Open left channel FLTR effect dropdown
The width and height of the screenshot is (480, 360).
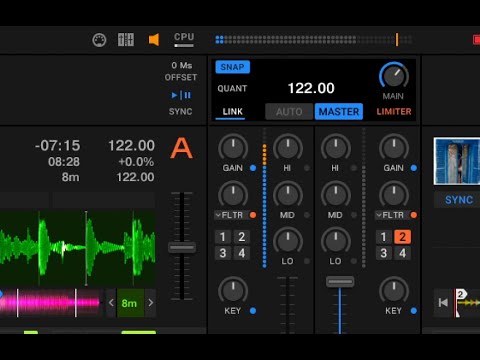[230, 215]
